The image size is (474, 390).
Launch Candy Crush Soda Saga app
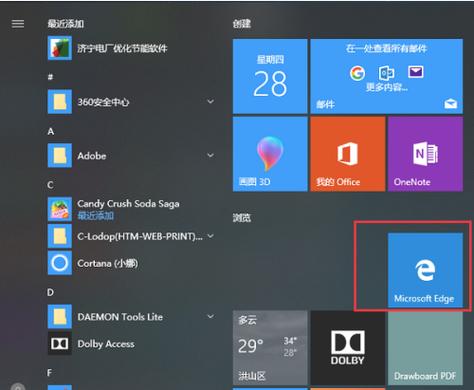[x=130, y=209]
